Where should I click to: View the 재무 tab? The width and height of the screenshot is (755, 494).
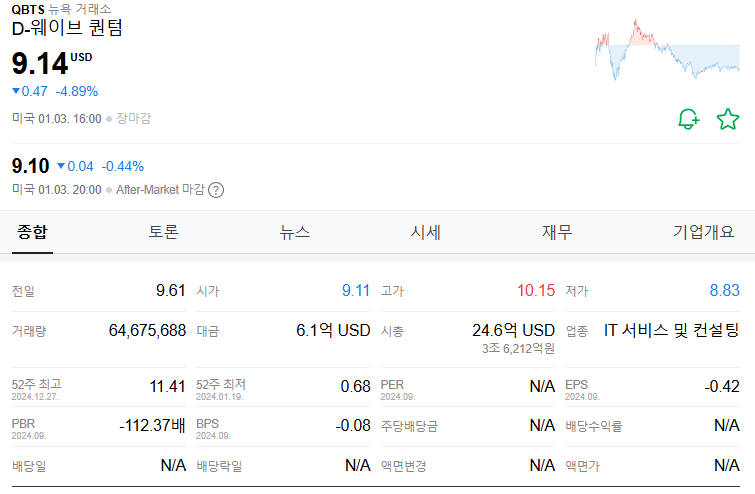557,232
